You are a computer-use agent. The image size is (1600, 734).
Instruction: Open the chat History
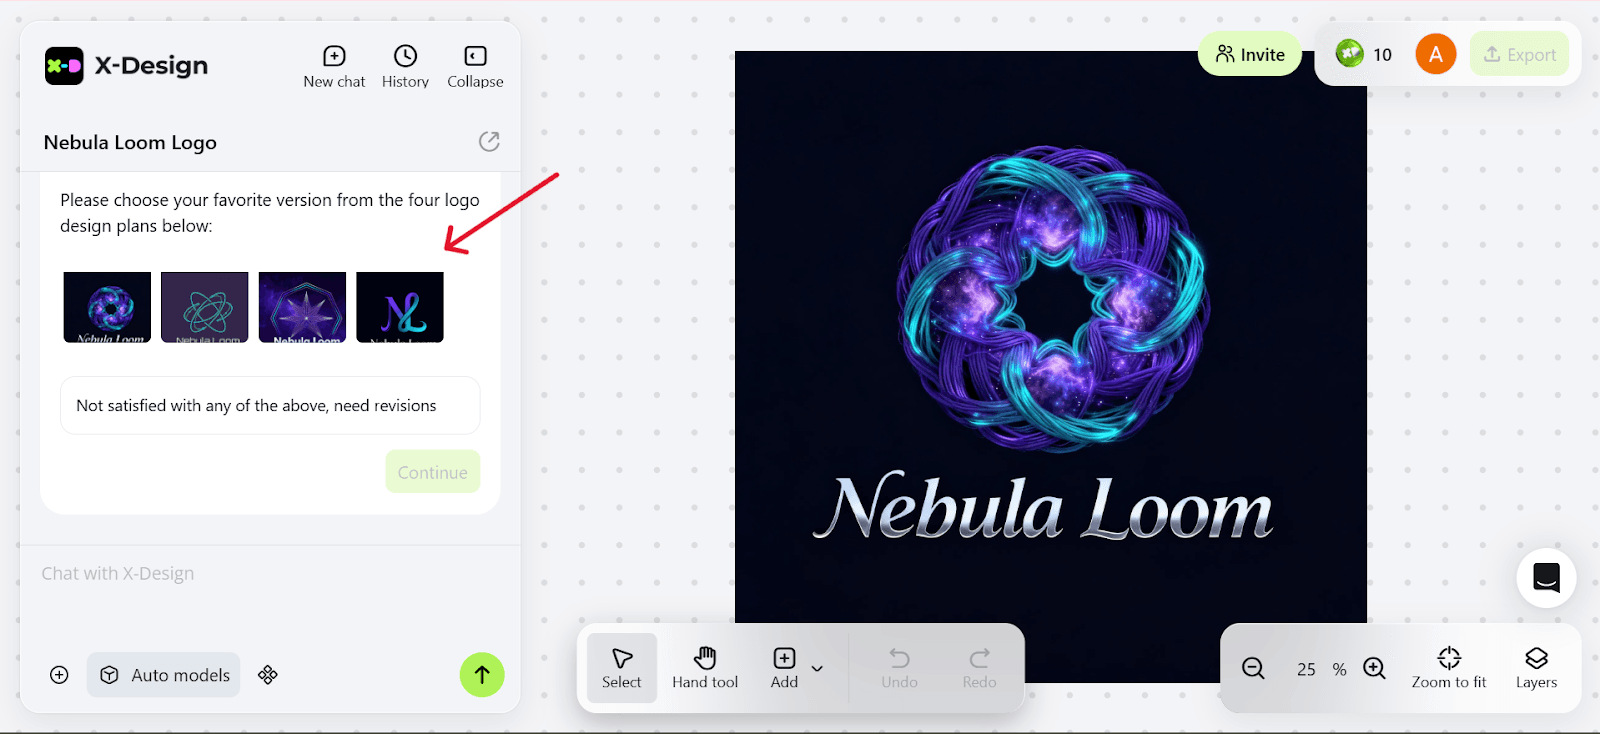pos(405,67)
